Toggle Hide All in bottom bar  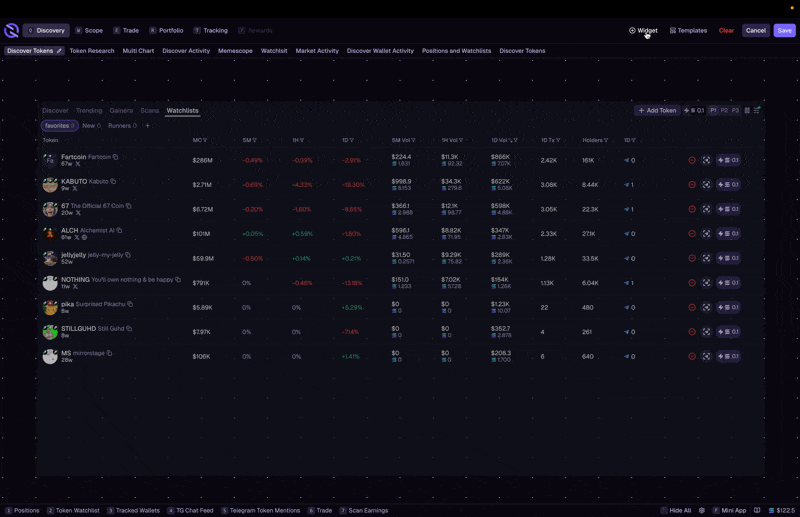tap(676, 510)
